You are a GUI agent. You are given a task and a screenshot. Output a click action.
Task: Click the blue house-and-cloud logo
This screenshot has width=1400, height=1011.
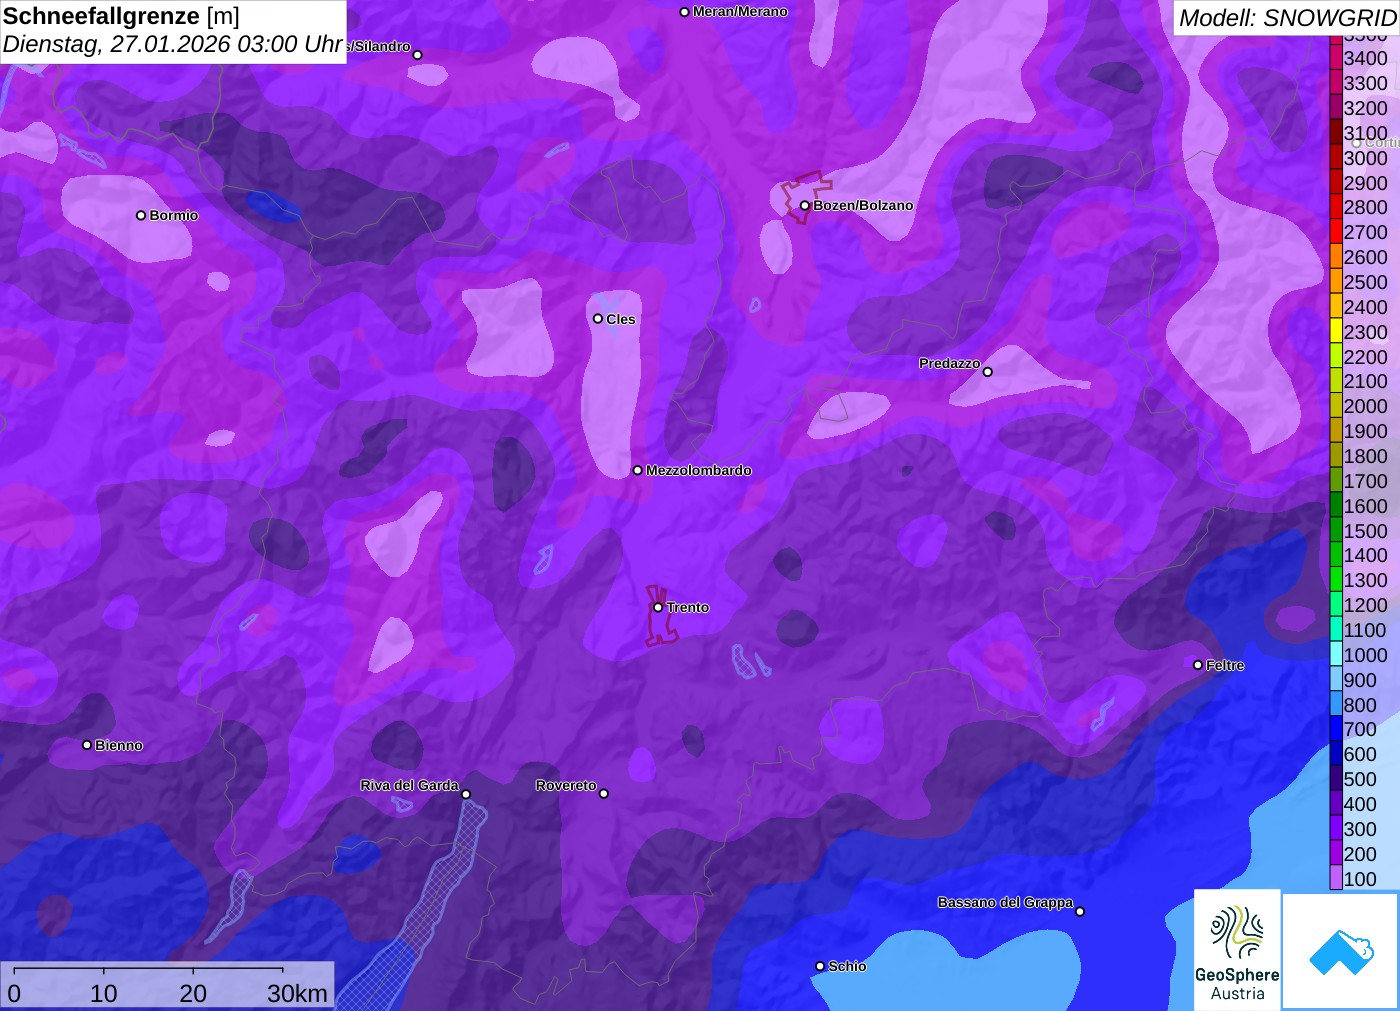(1341, 951)
